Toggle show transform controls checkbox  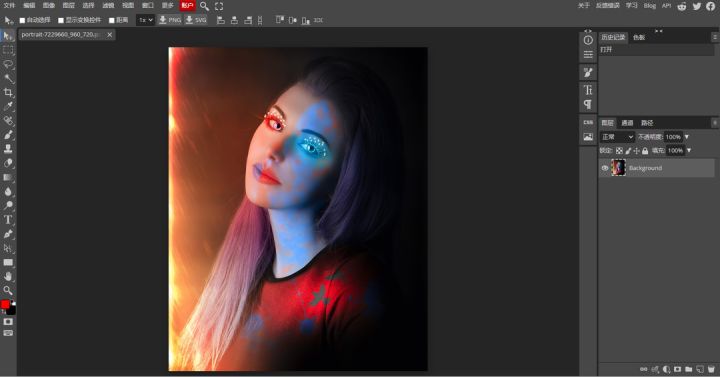[x=61, y=20]
